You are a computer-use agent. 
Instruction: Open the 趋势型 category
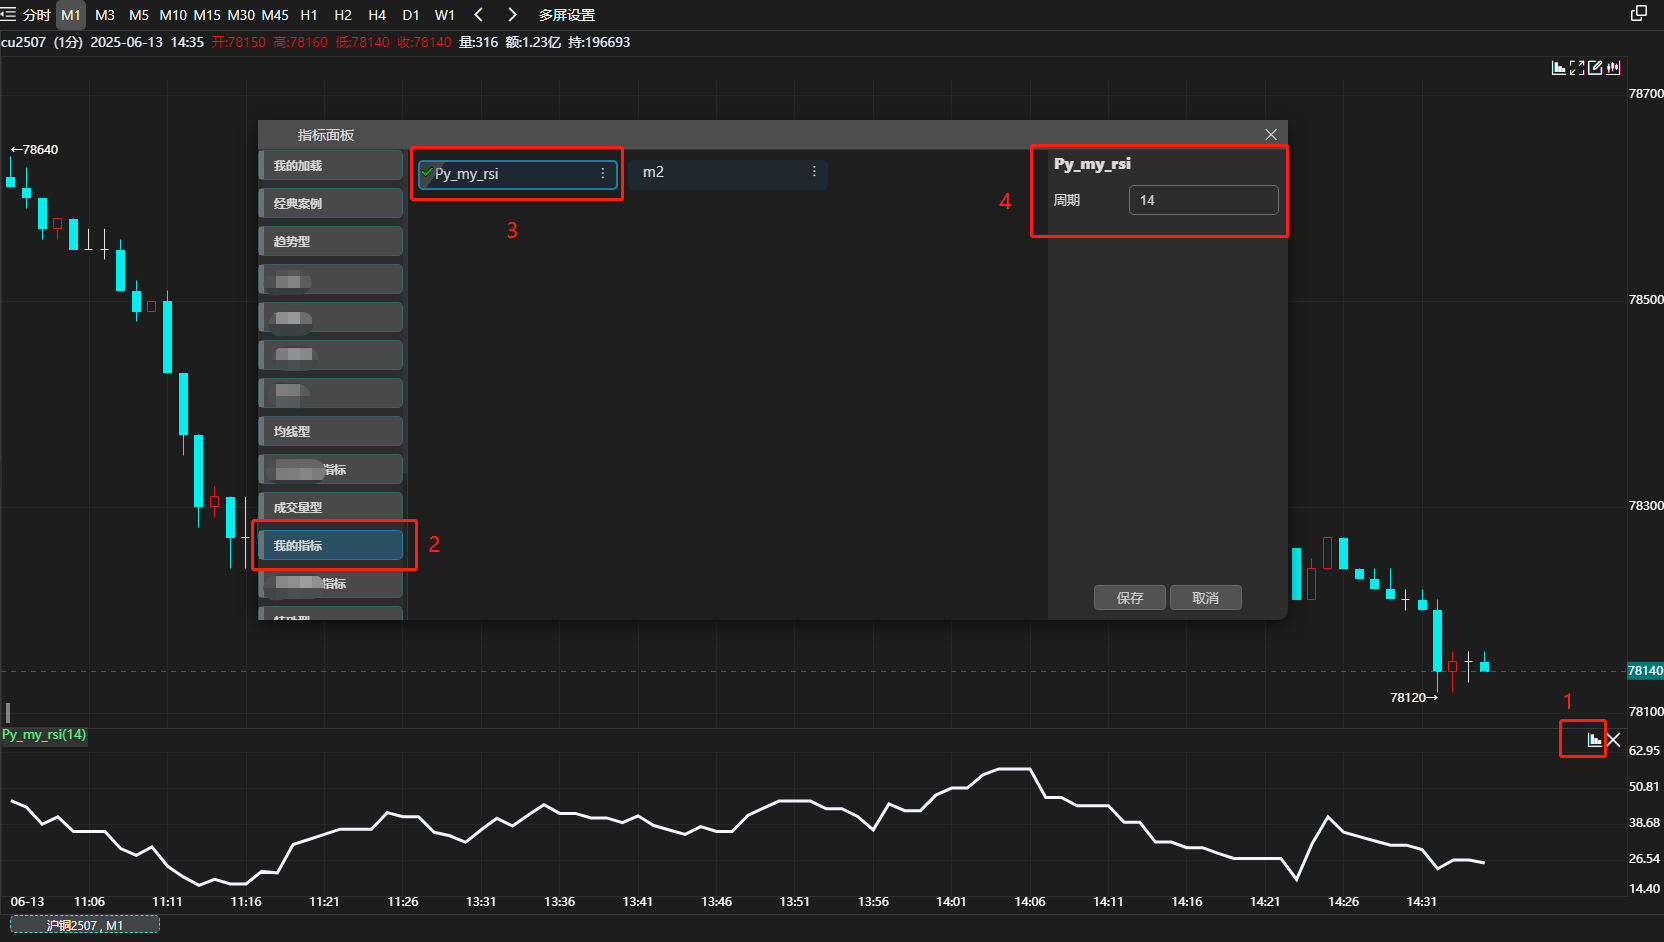pos(331,242)
